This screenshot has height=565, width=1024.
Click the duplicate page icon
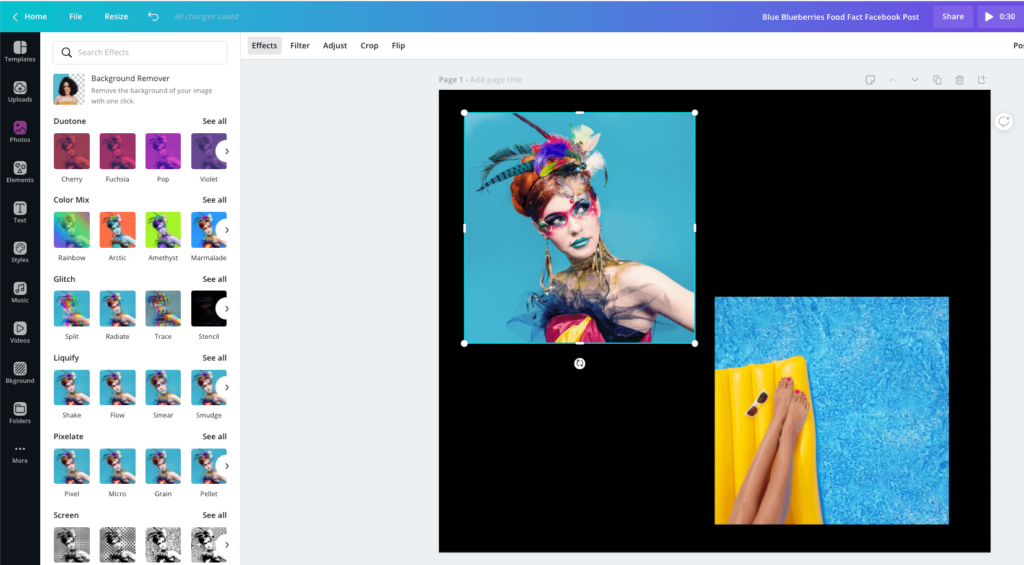click(937, 80)
